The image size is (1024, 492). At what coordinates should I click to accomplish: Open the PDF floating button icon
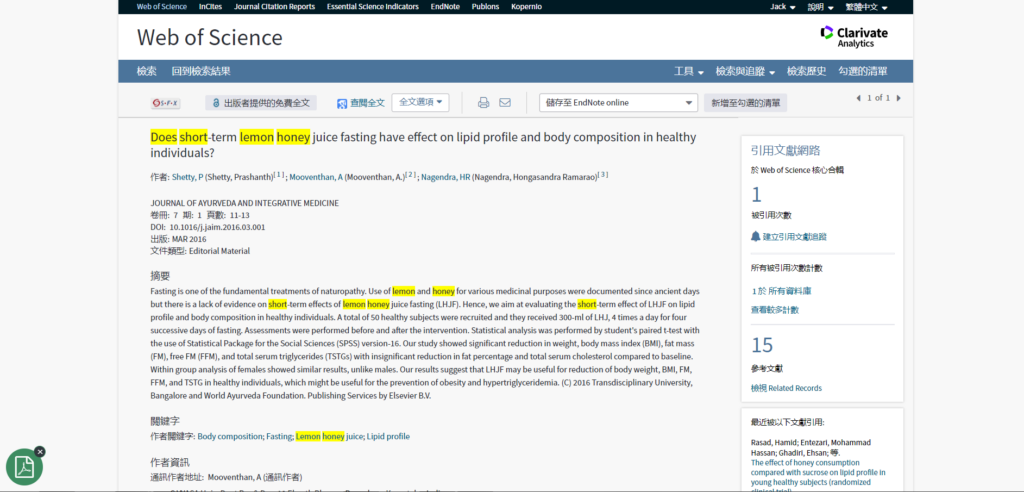(24, 467)
